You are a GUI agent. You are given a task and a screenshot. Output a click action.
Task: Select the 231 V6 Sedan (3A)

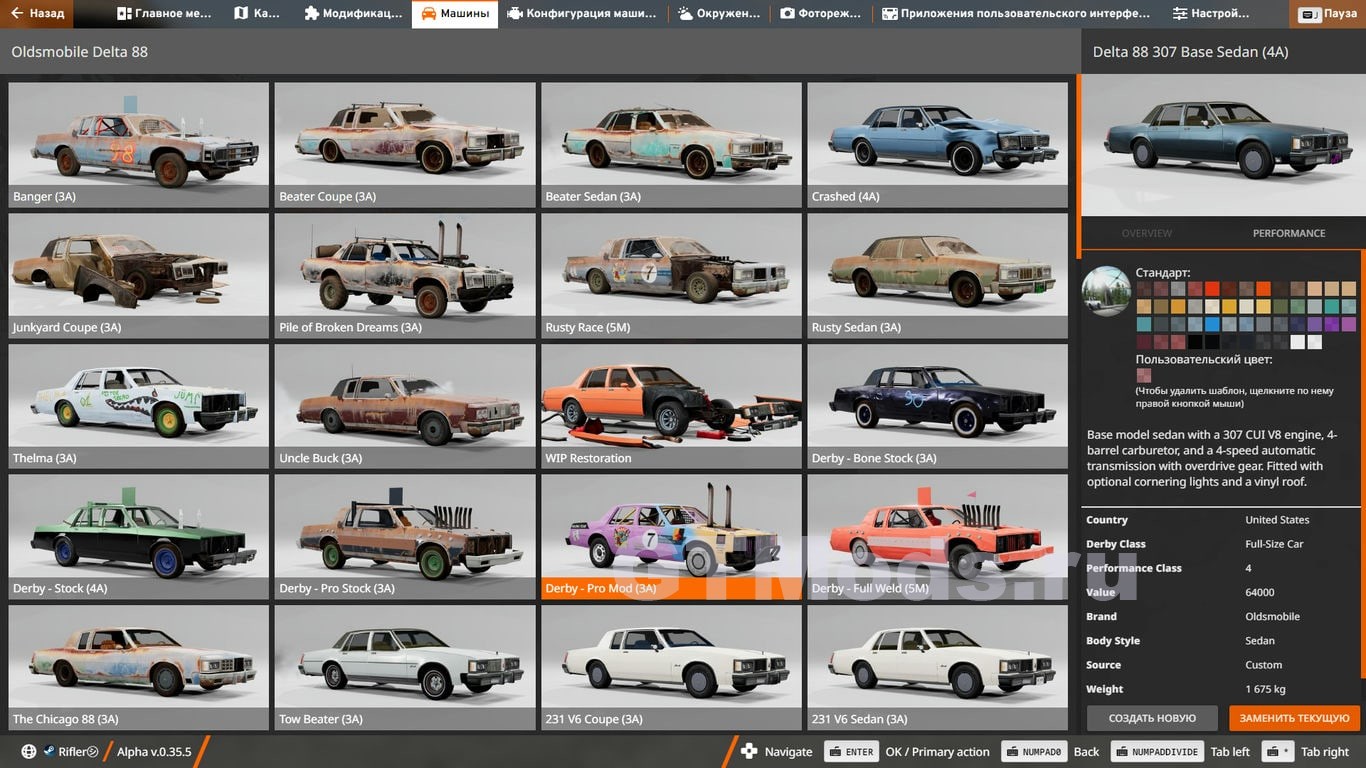tap(938, 667)
